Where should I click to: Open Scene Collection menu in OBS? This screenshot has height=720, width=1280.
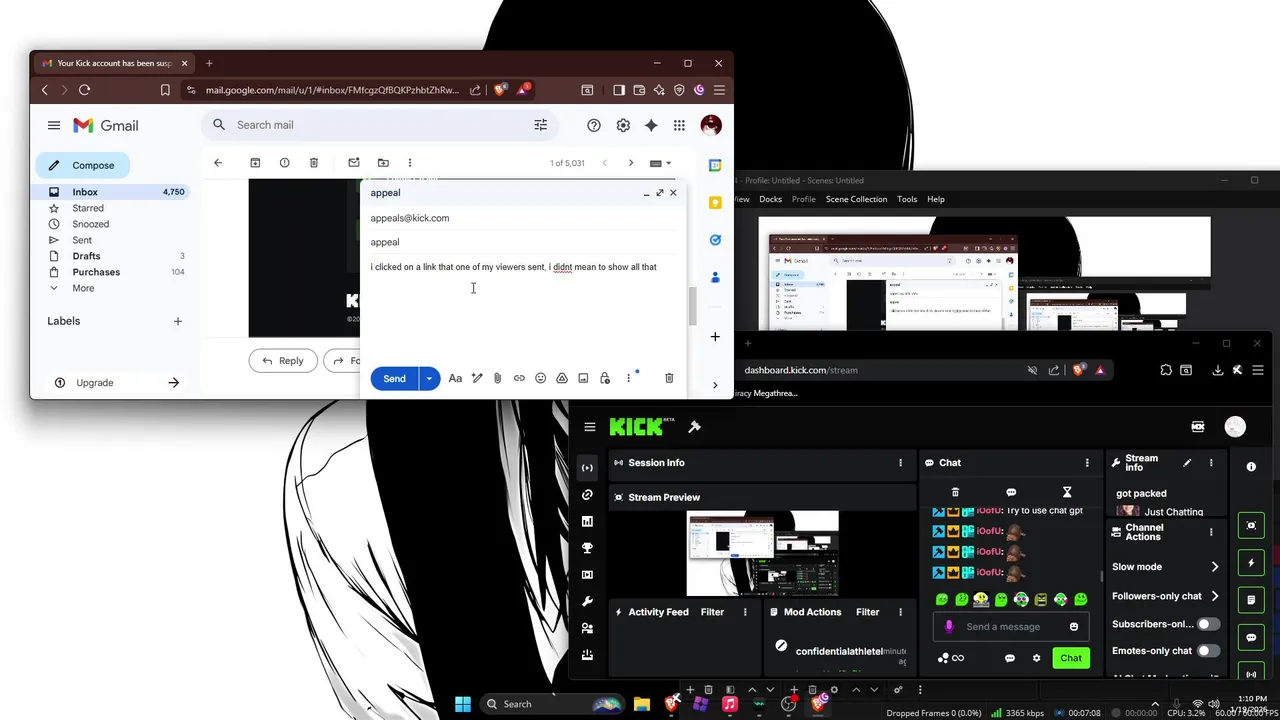[856, 199]
